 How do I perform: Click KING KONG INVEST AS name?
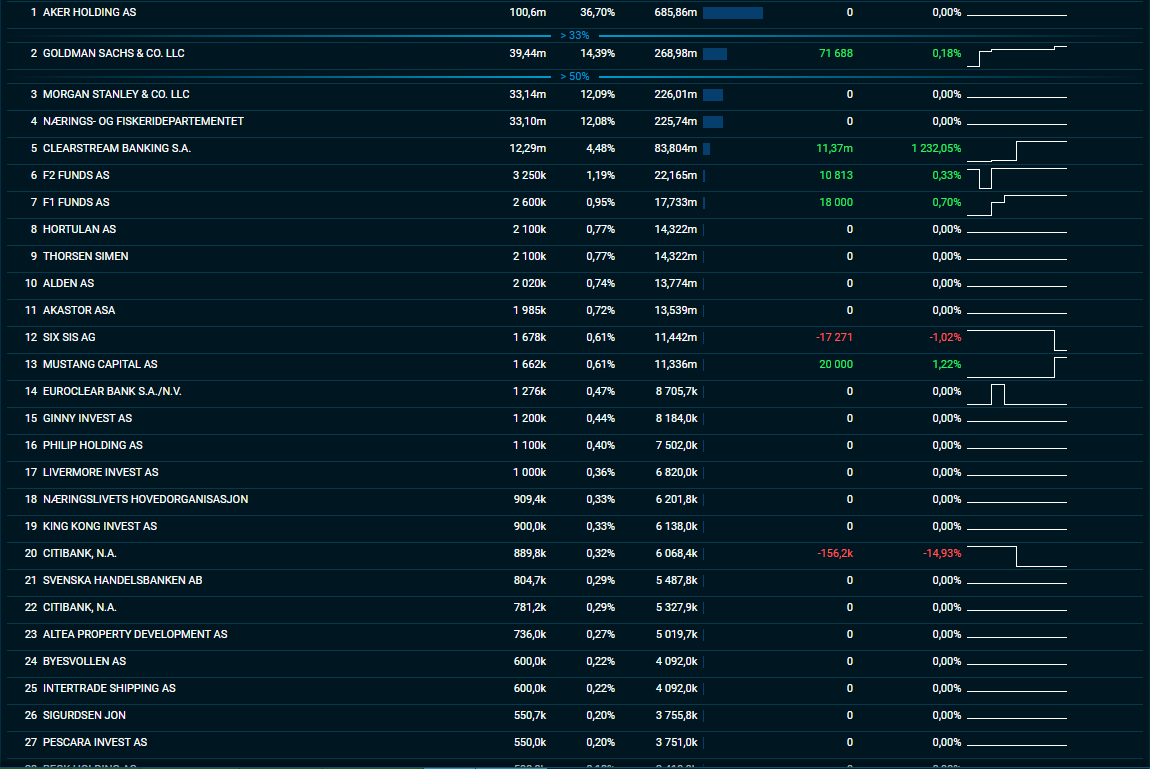(x=100, y=527)
